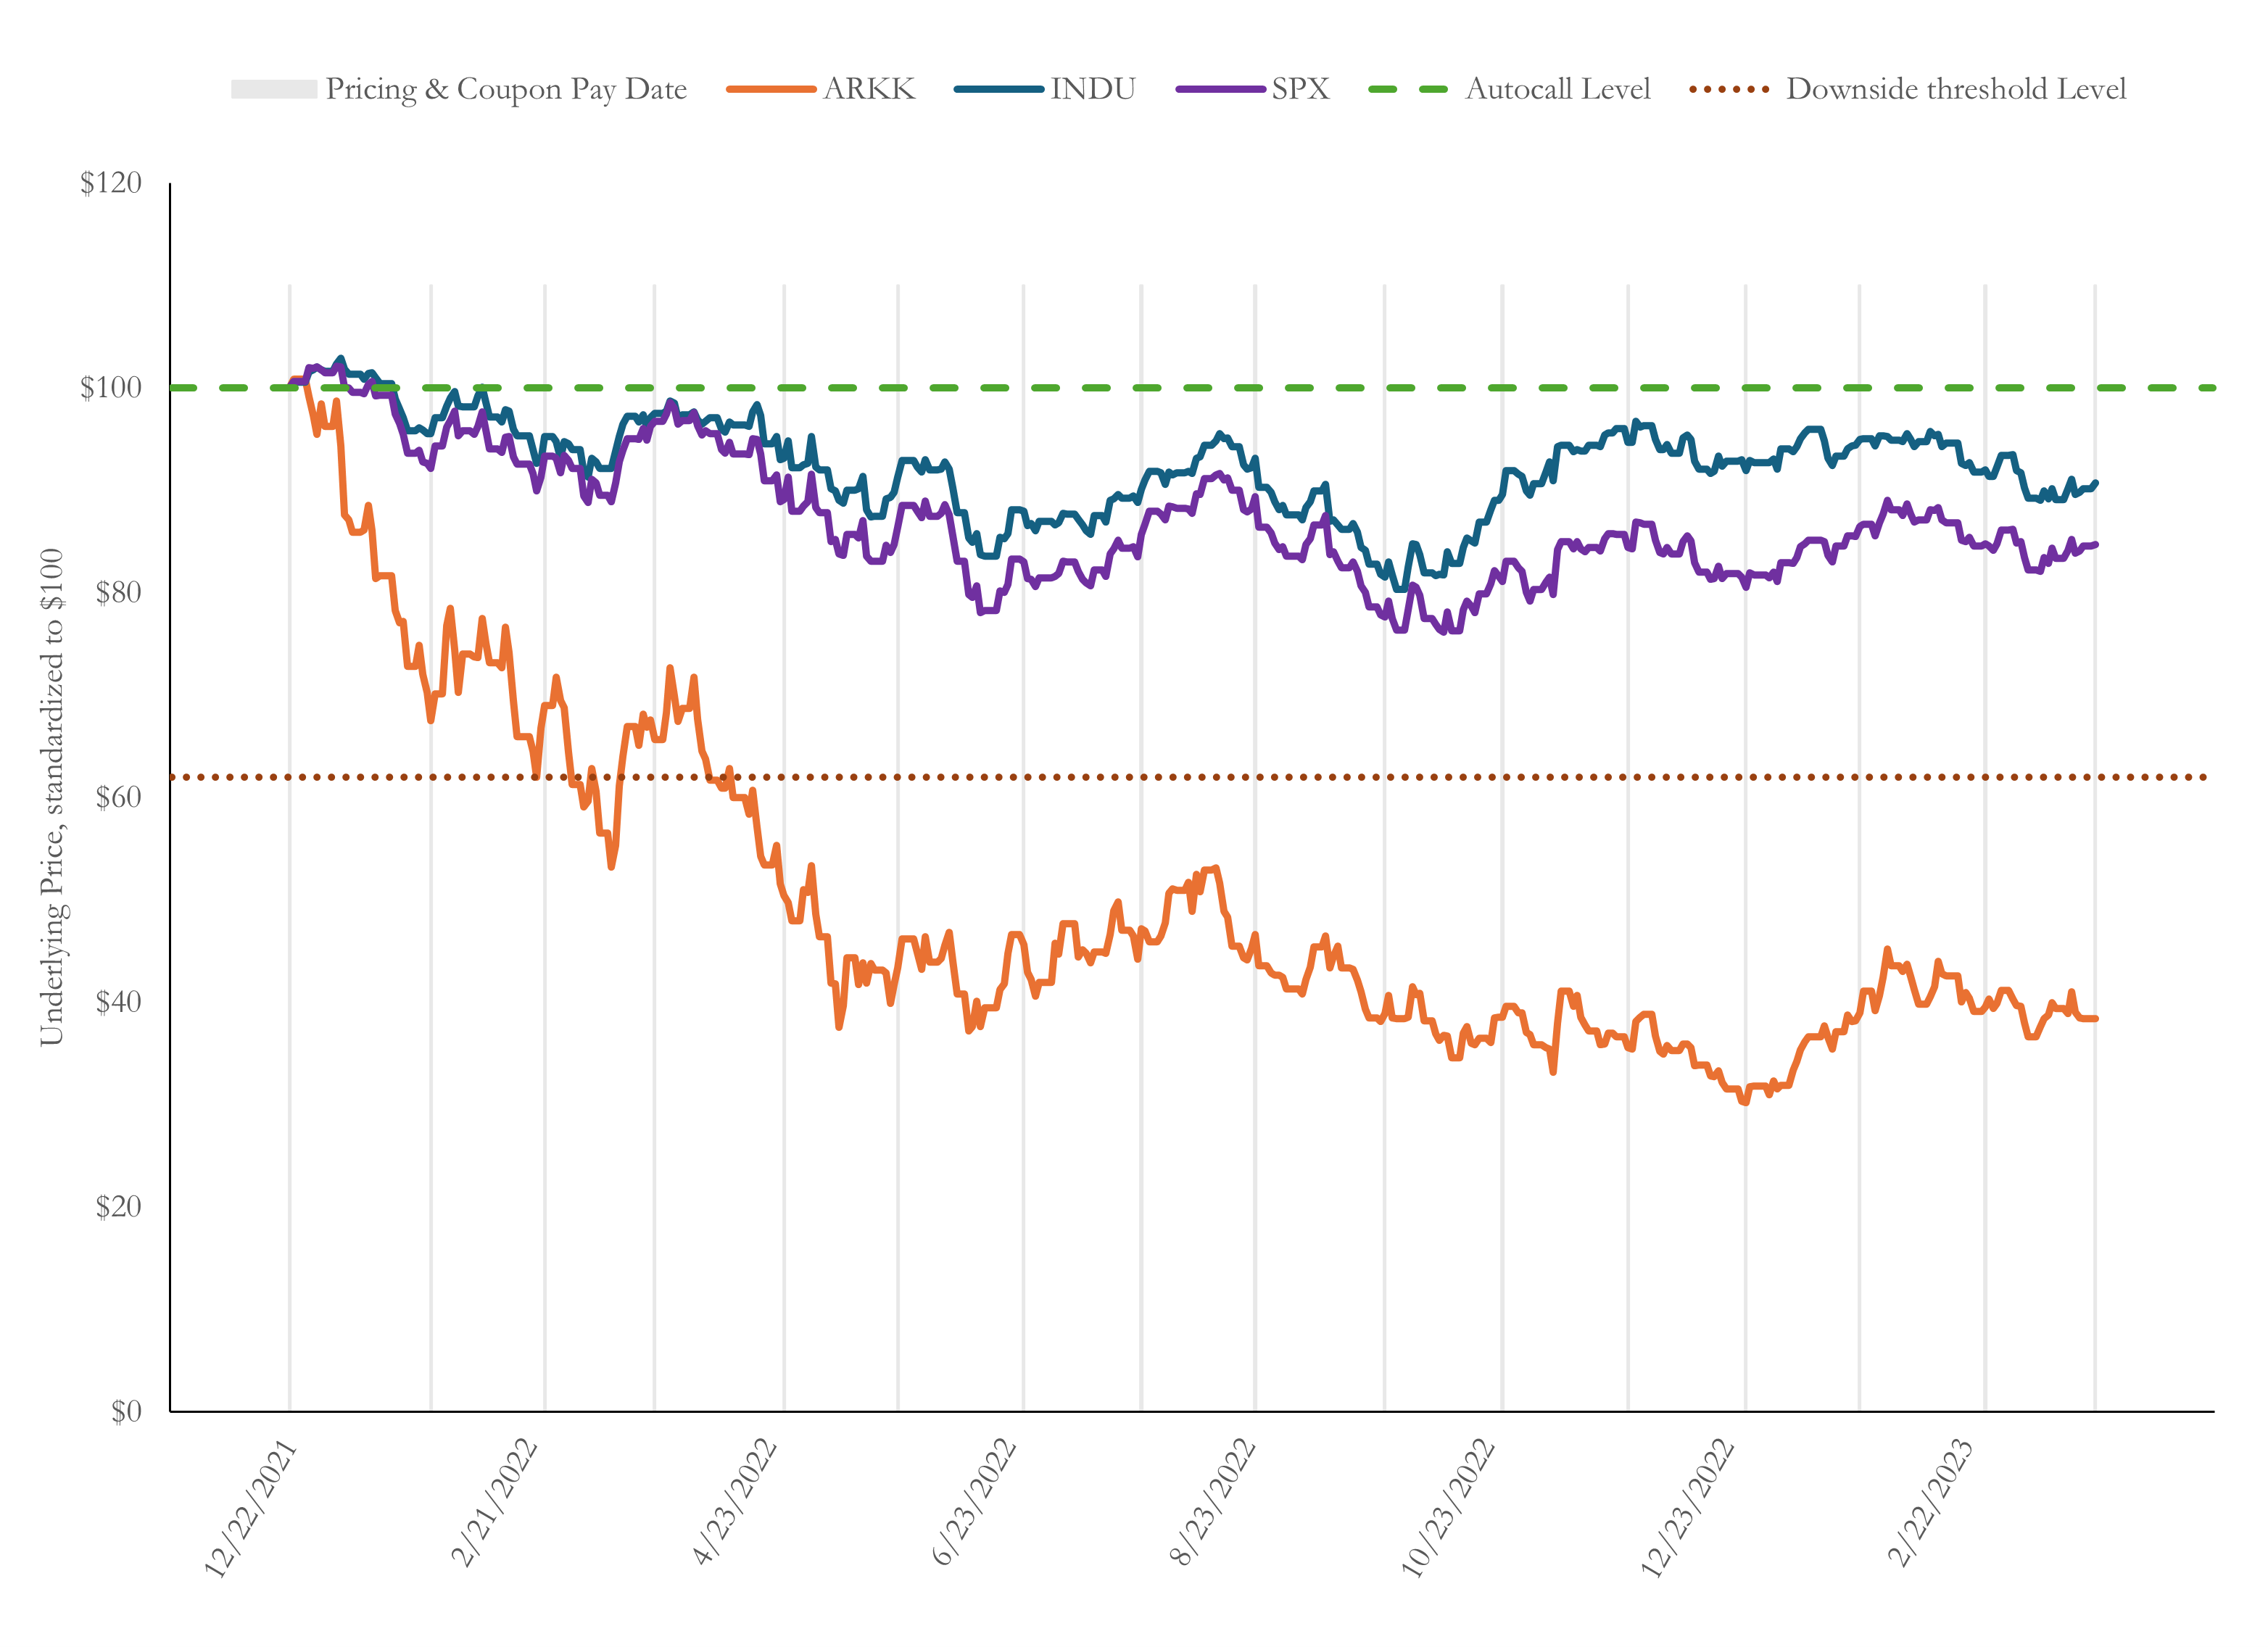Click the $100 y-axis label
2268x1647 pixels.
pos(111,387)
